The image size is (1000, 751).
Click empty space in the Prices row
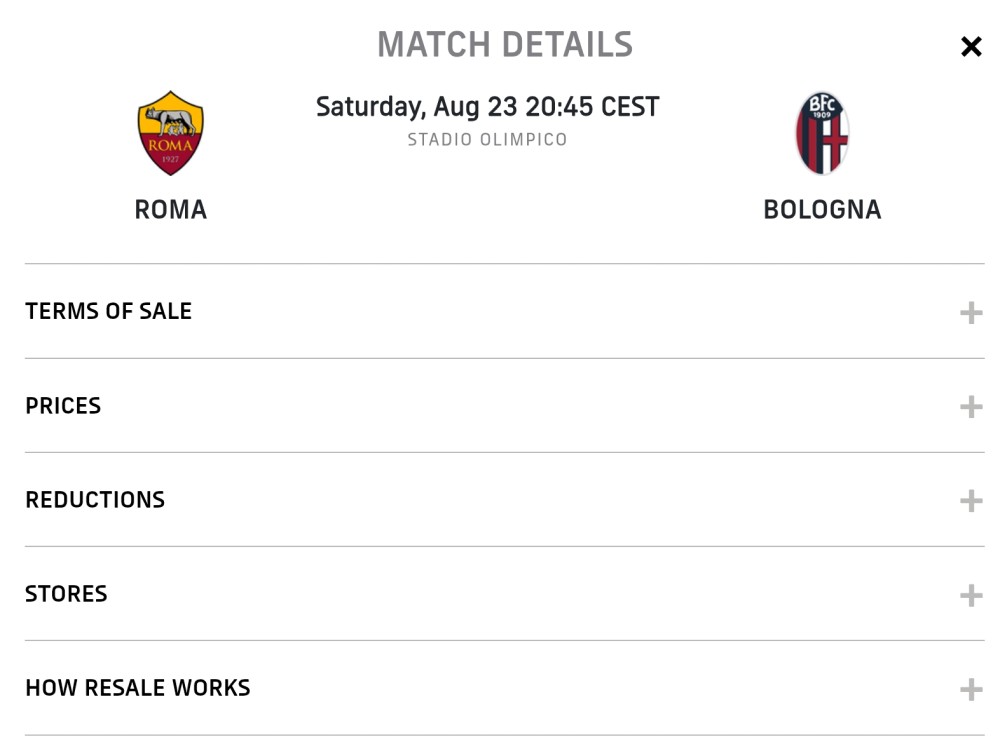coord(510,405)
